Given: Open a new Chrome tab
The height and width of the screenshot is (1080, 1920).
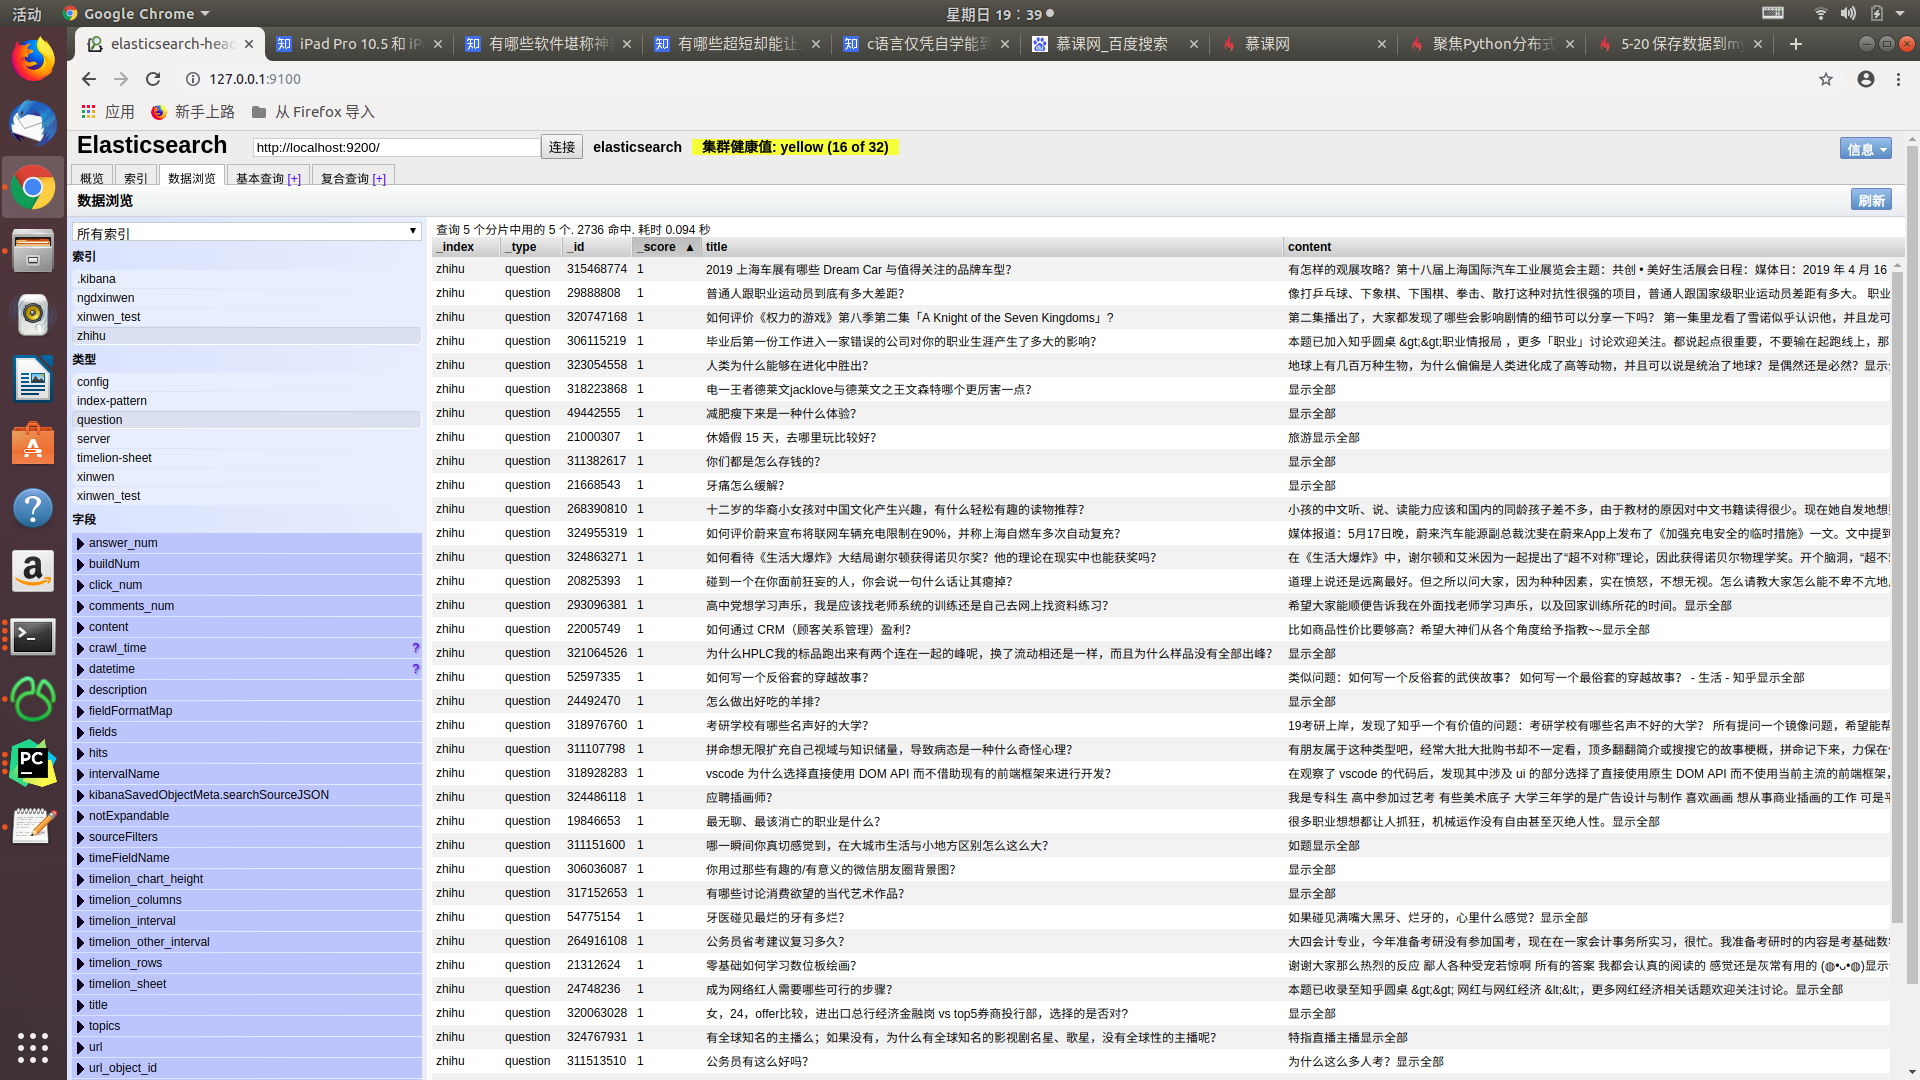Looking at the screenshot, I should (x=1796, y=44).
